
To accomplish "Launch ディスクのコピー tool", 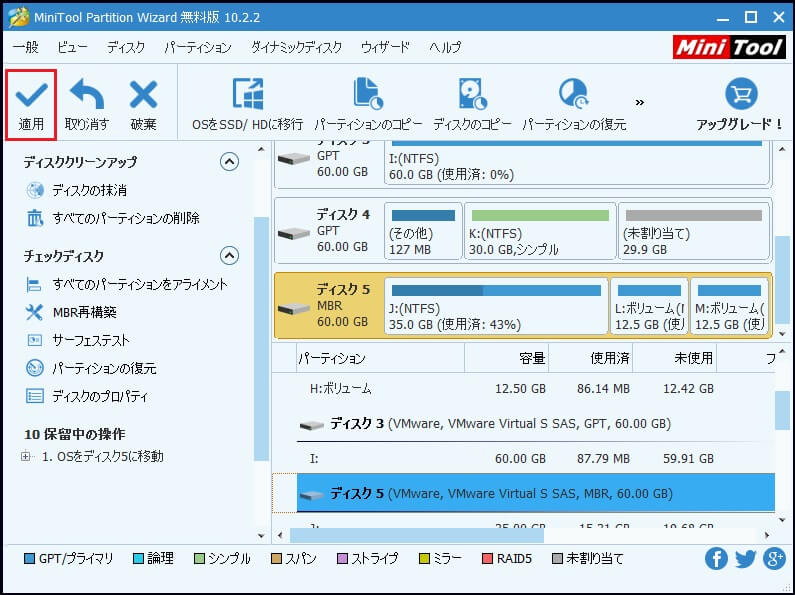I will 473,104.
